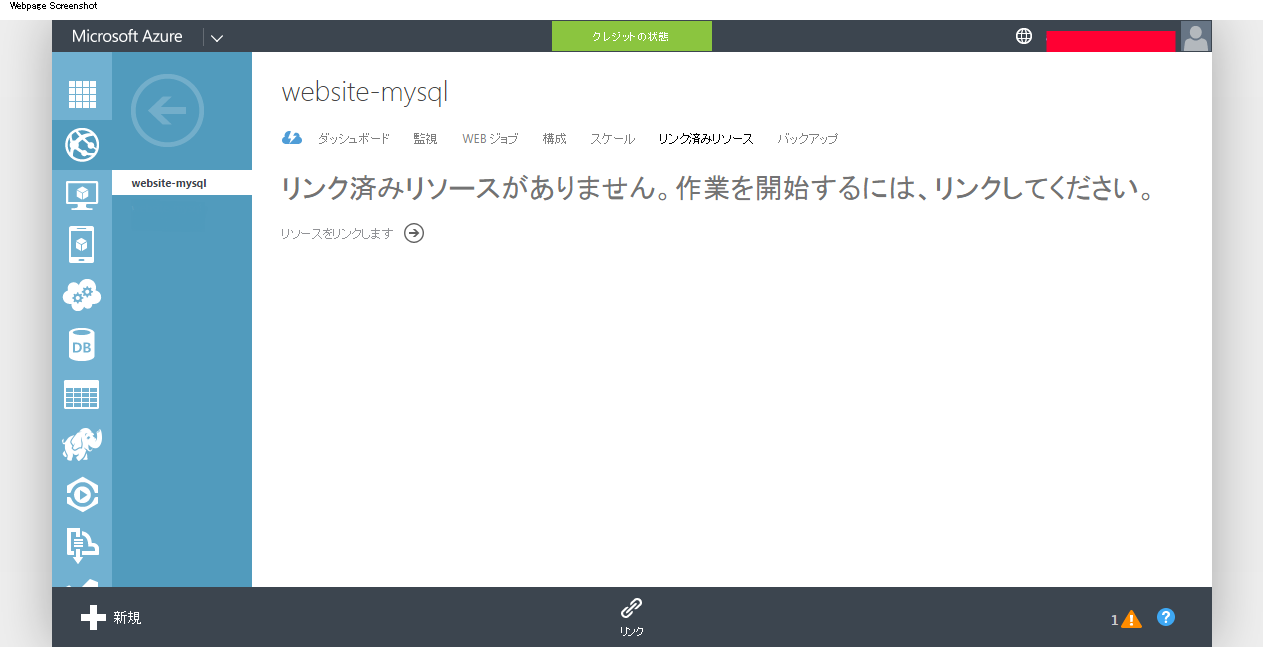This screenshot has height=667, width=1263.
Task: Click the Media Services play icon
Action: coord(81,494)
